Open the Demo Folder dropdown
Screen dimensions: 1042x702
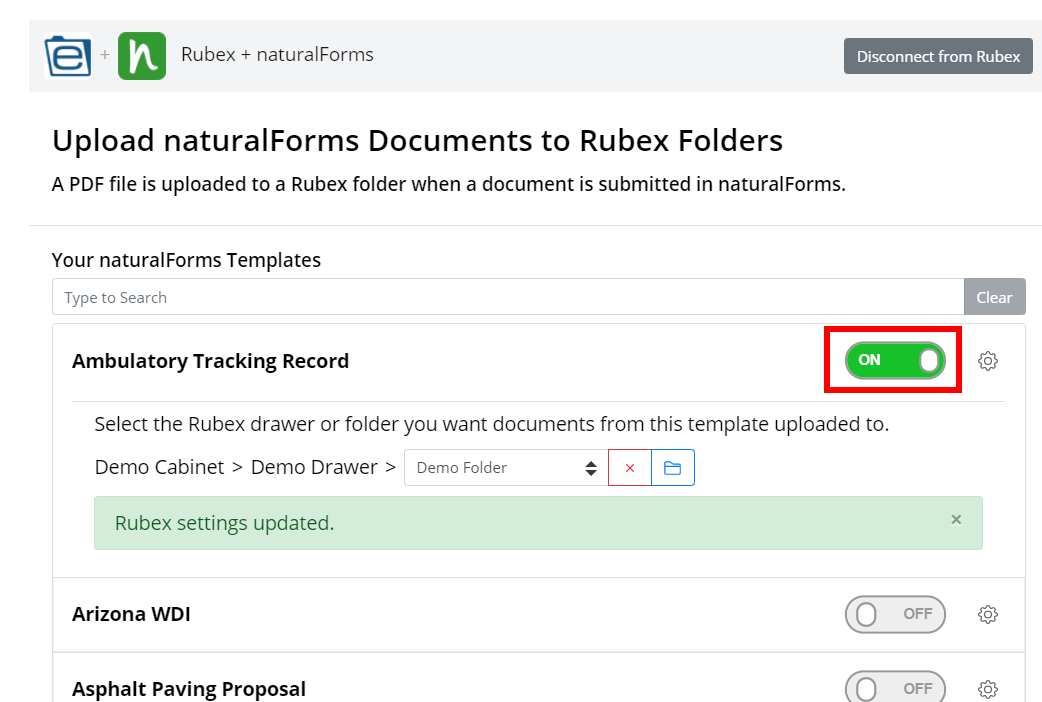(506, 468)
